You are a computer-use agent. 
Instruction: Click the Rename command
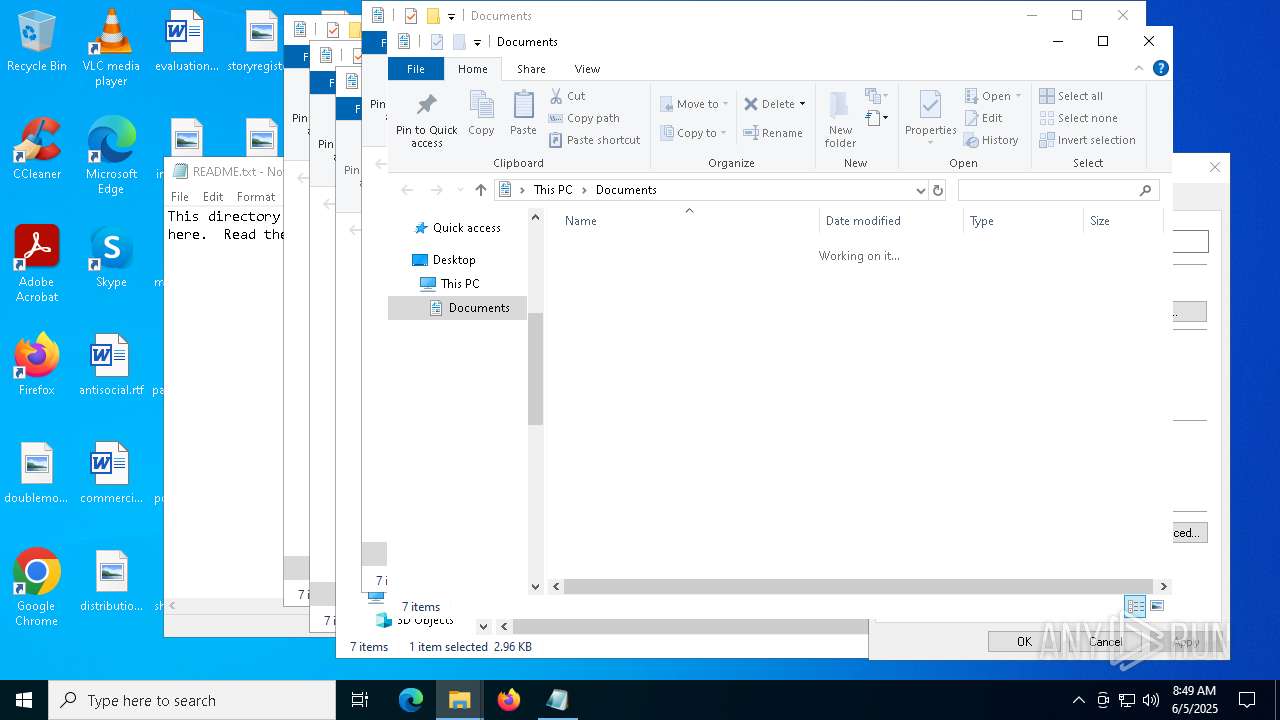(x=772, y=133)
